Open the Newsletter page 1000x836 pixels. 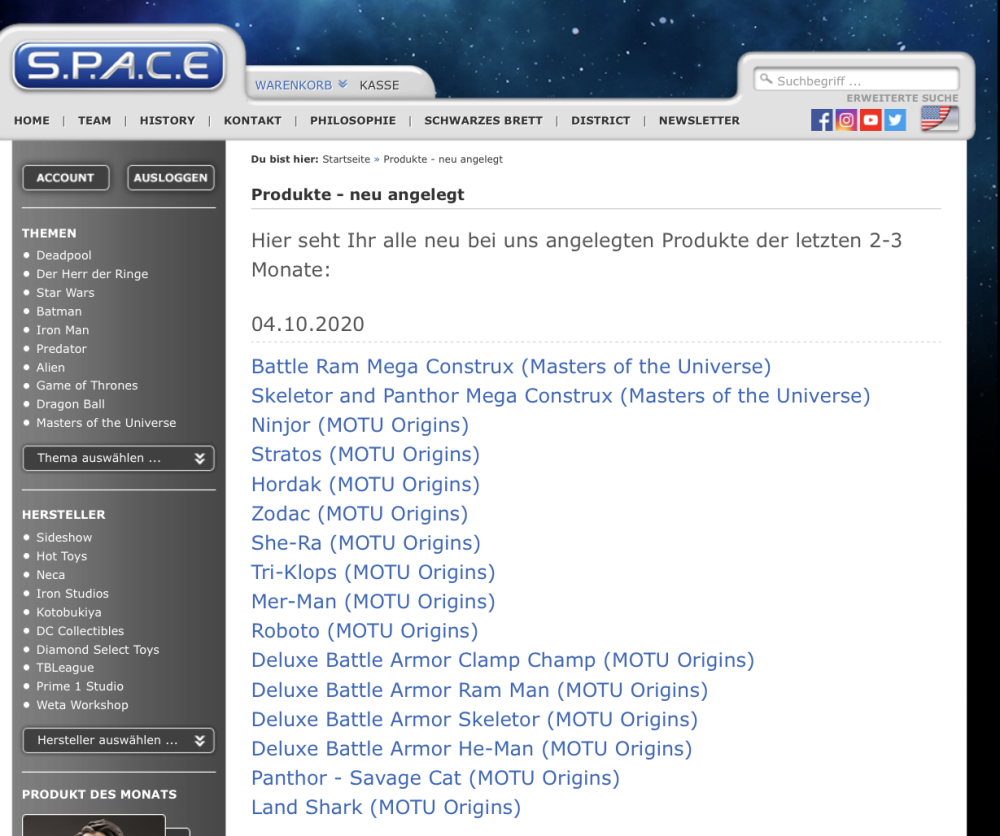pyautogui.click(x=699, y=121)
